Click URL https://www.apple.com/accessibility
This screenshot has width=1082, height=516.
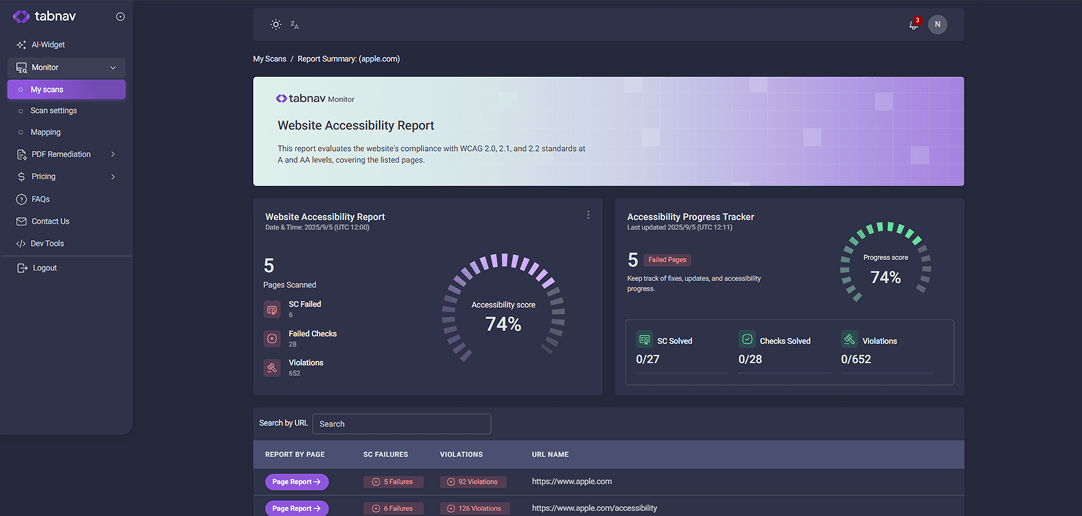594,508
